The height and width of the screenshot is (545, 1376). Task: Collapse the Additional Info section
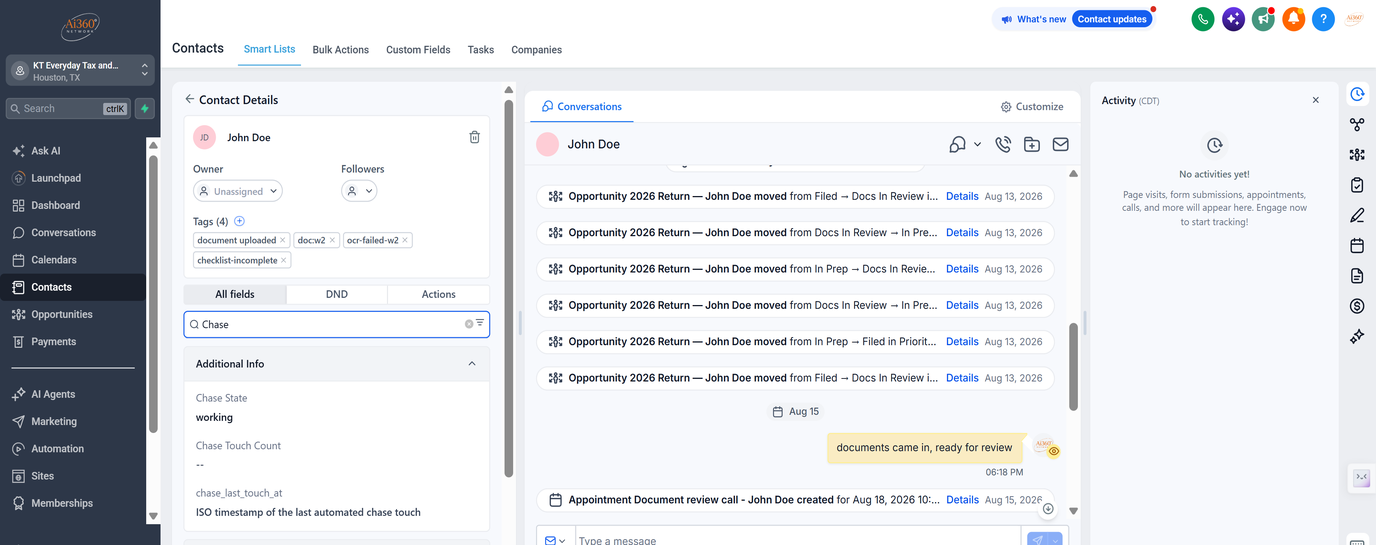click(x=472, y=364)
